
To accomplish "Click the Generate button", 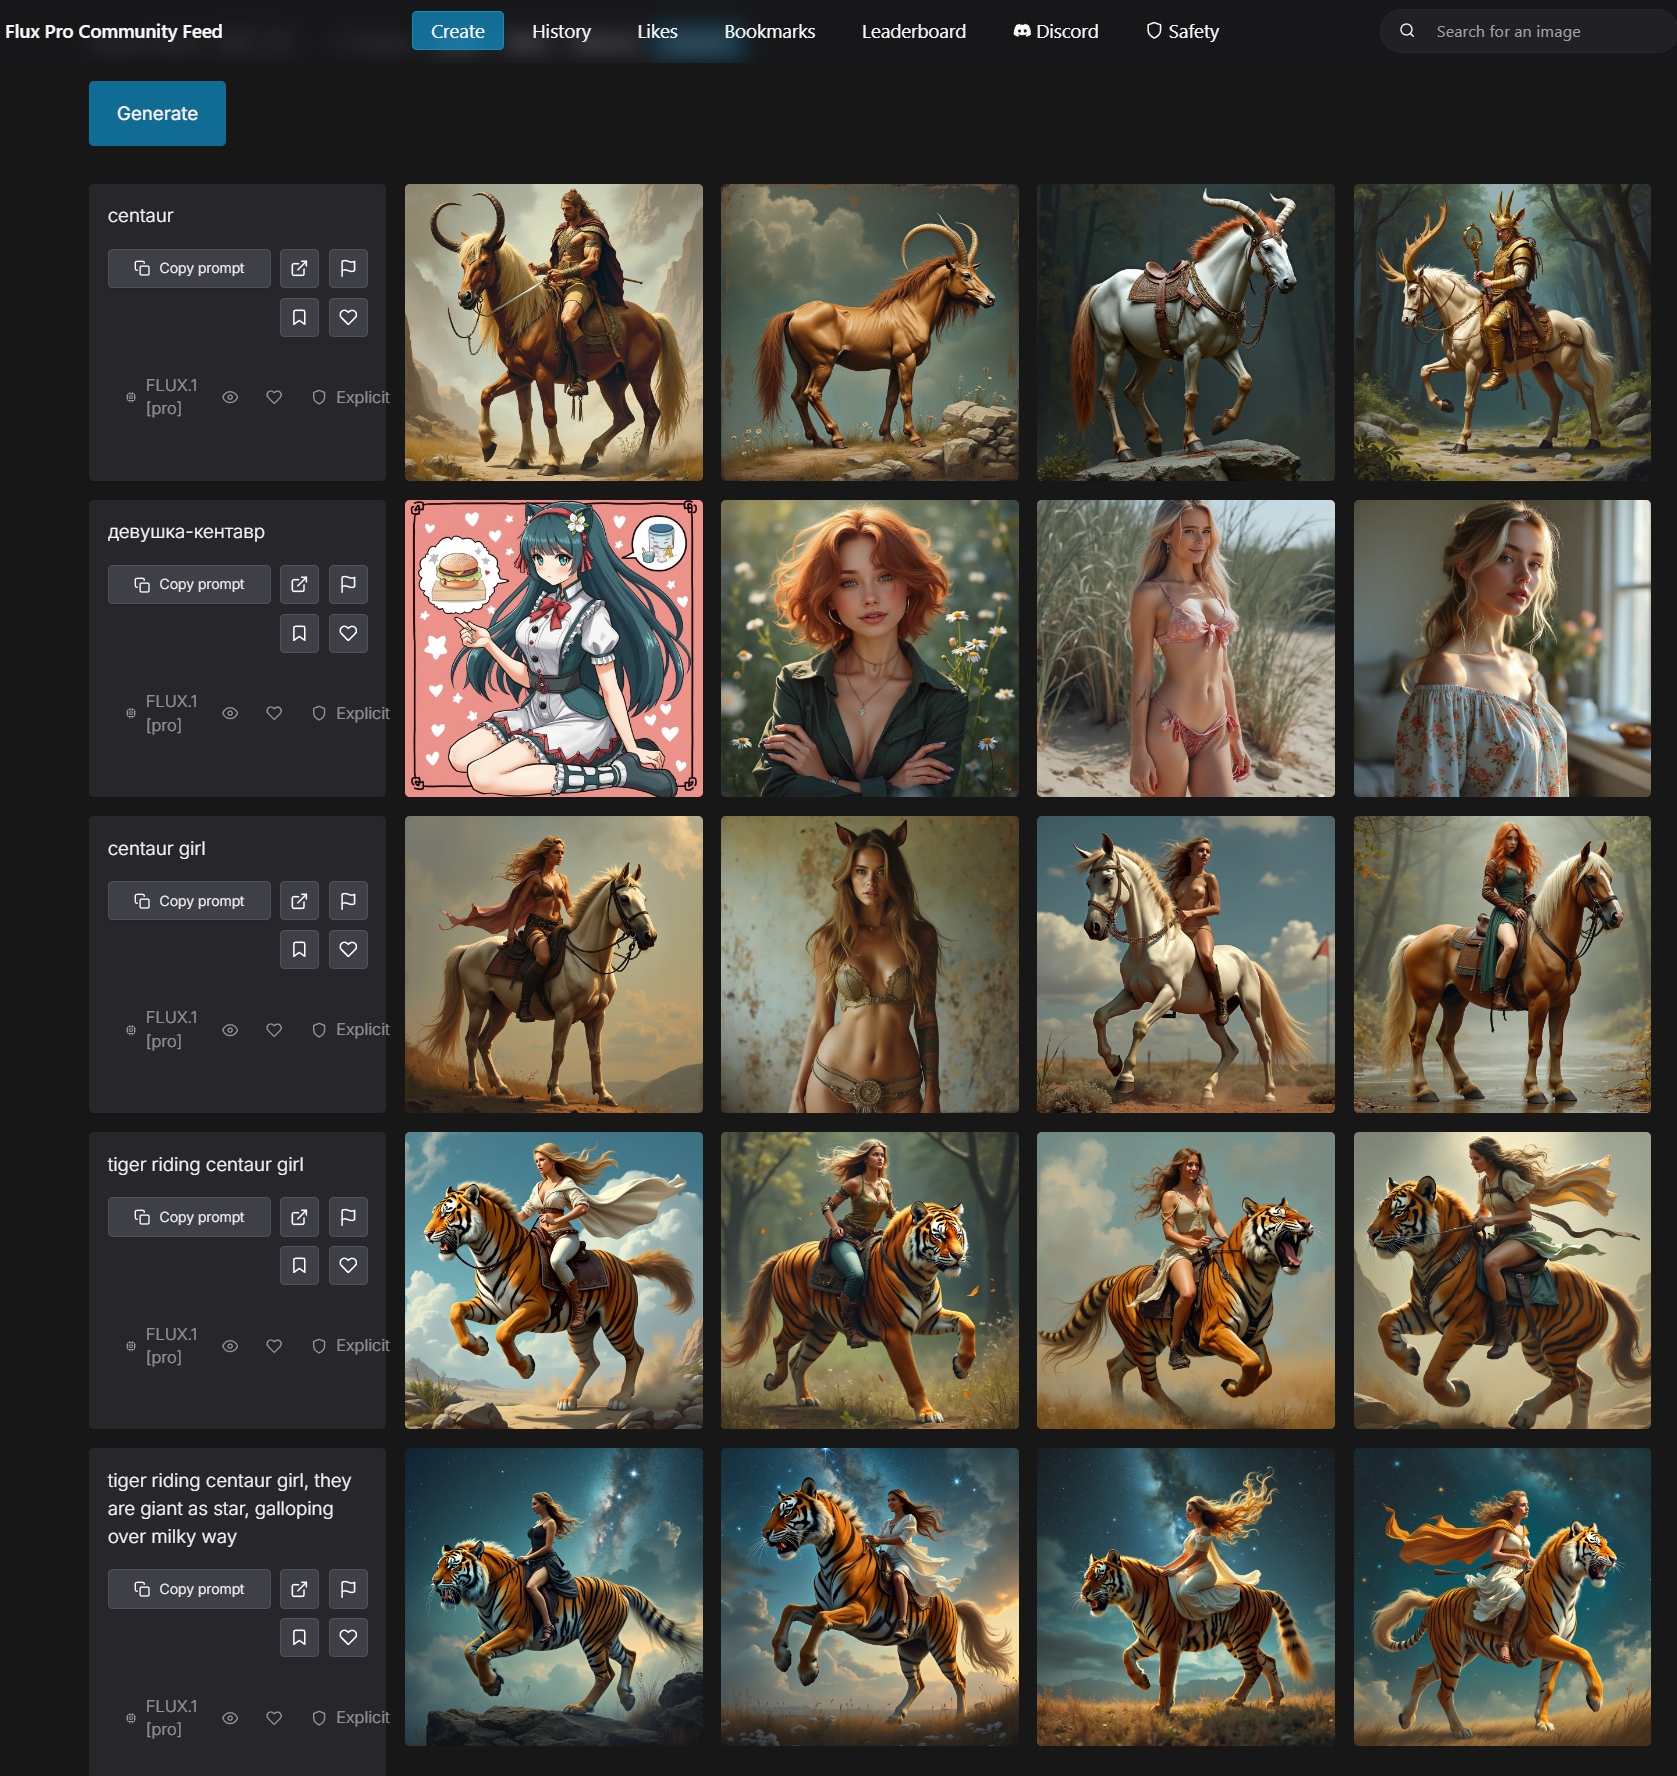I will pos(157,113).
